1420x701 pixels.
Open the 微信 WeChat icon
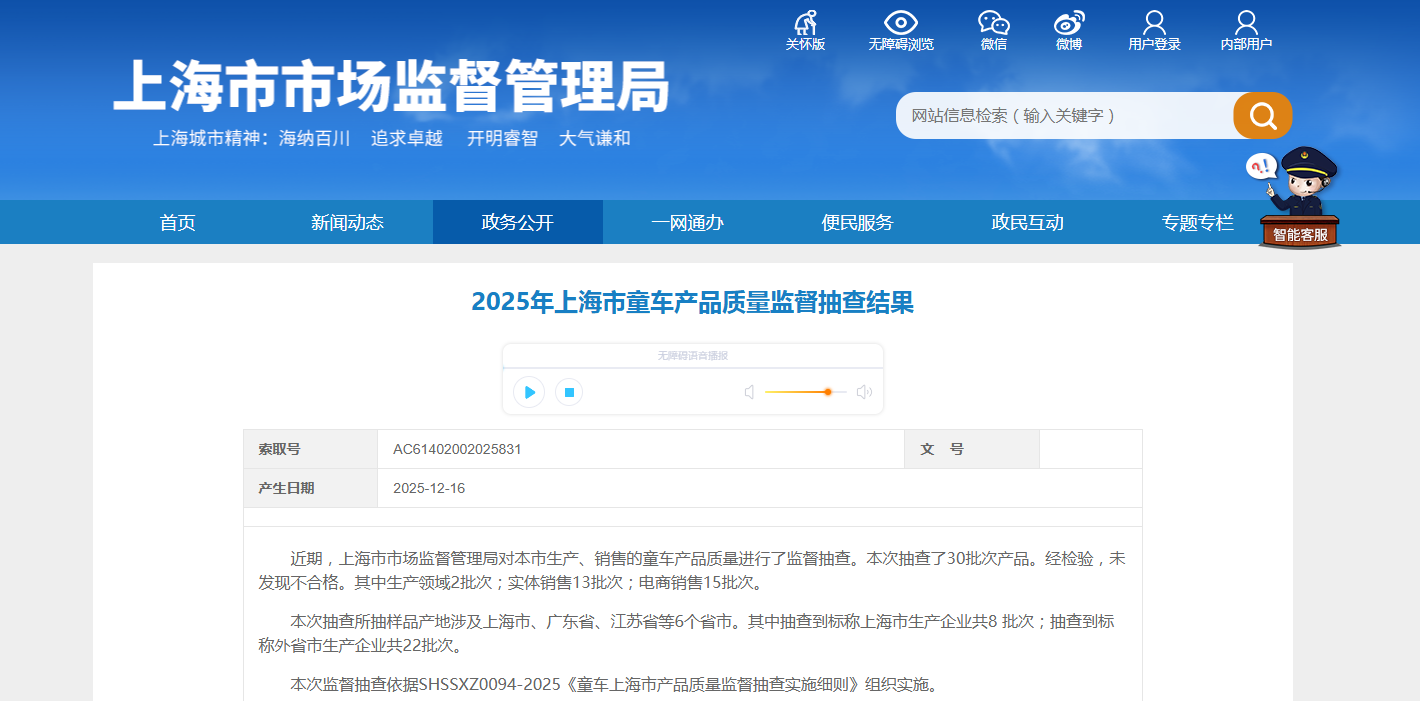tap(993, 23)
